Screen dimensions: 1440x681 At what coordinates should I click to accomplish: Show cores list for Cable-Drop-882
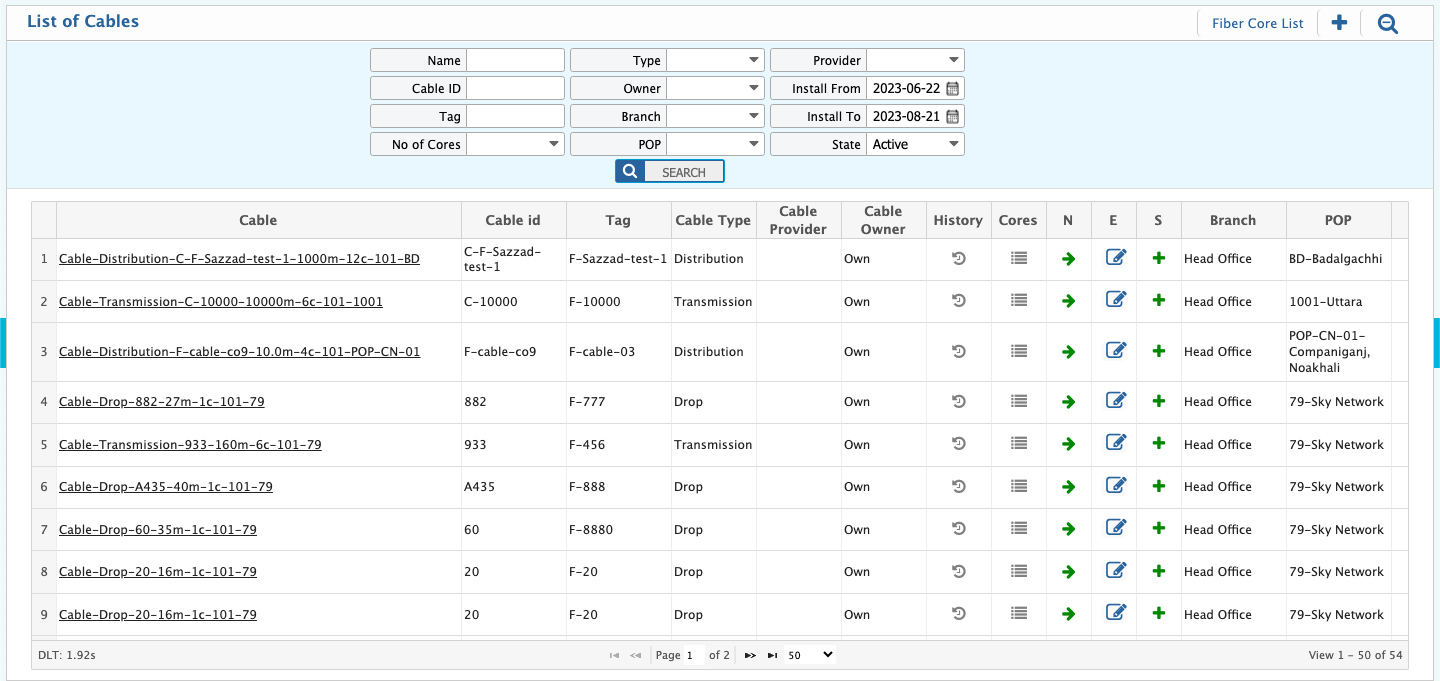point(1018,401)
